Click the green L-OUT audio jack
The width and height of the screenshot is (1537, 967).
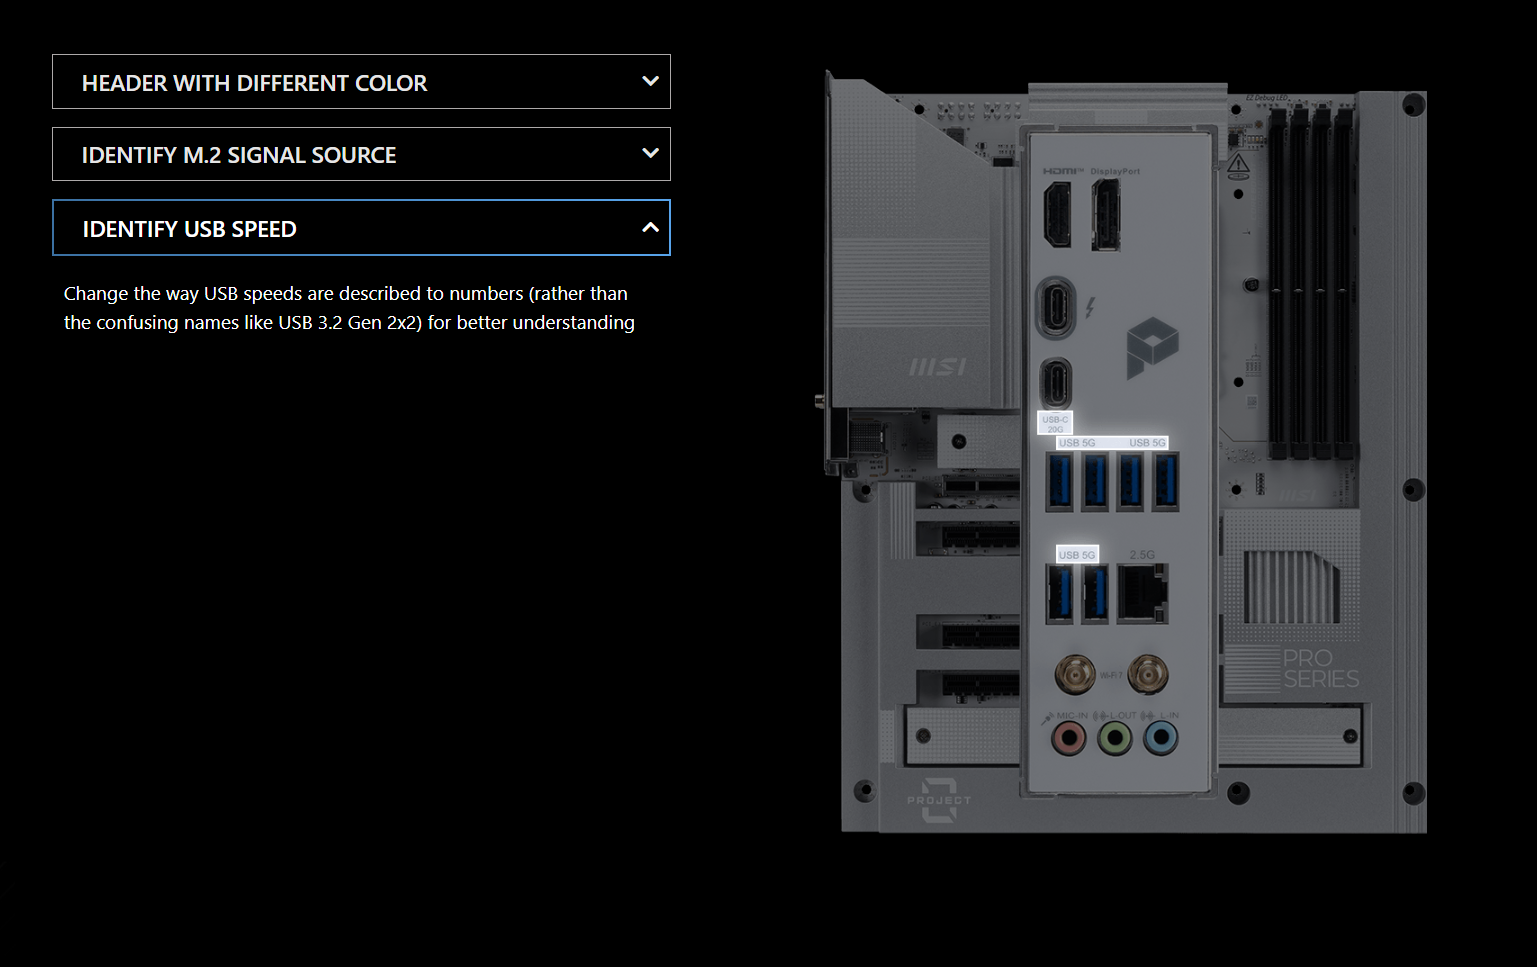1115,739
